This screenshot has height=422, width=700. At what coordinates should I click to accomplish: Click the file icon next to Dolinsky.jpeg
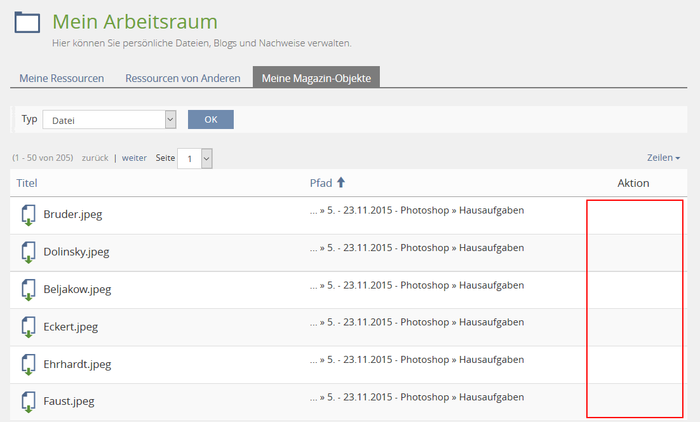pyautogui.click(x=28, y=253)
